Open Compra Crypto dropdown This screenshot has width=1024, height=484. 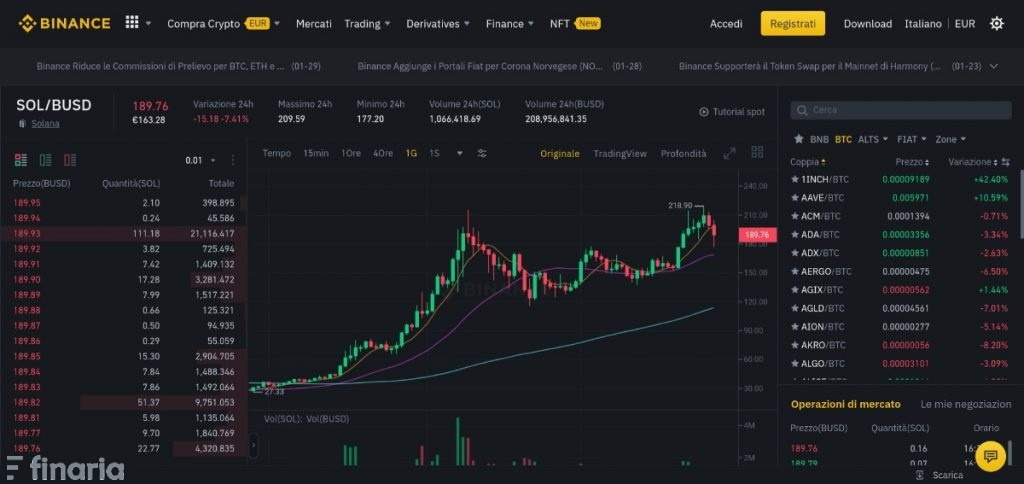tap(223, 24)
